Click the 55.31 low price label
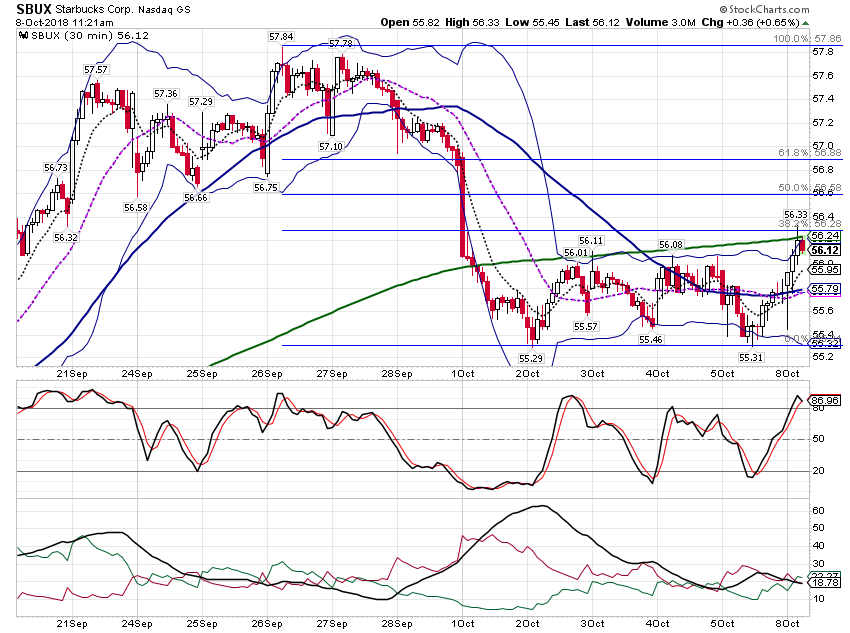850x633 pixels. pyautogui.click(x=751, y=357)
